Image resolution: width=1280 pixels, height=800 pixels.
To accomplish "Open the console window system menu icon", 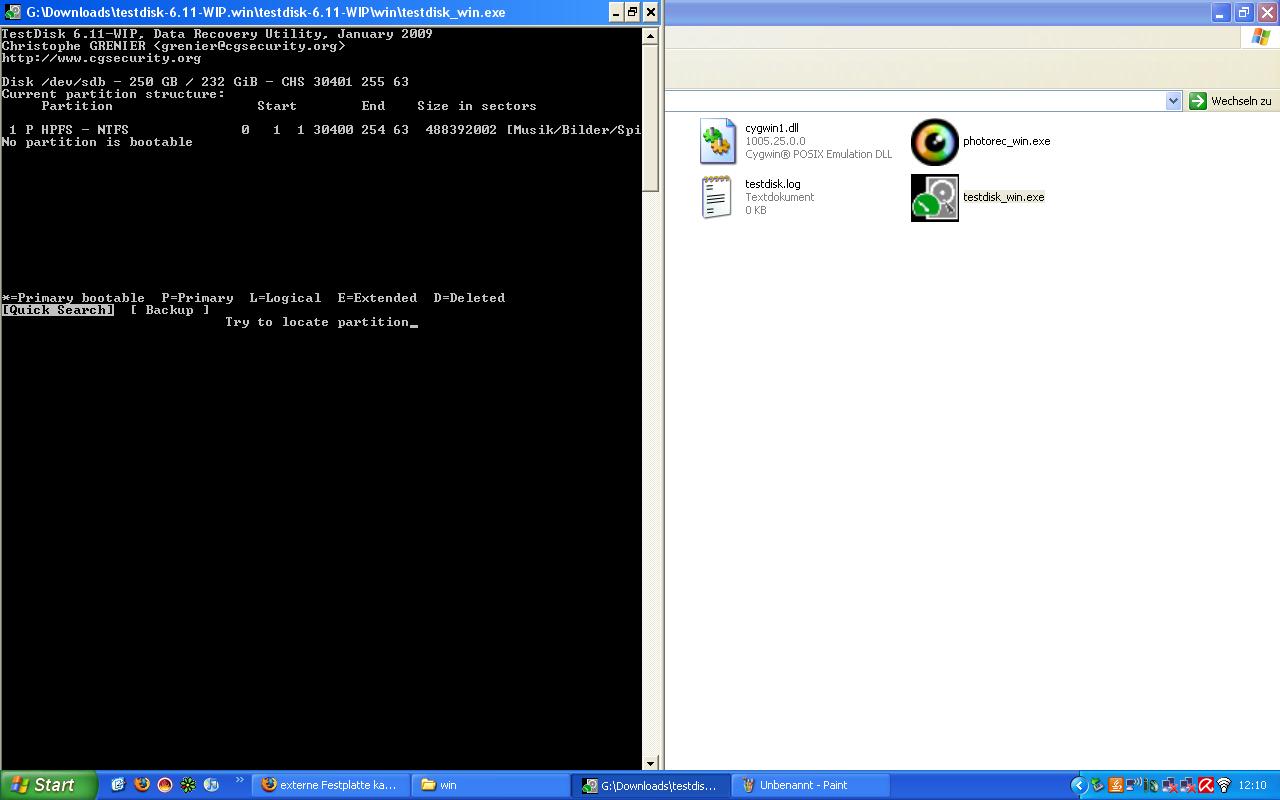I will (x=12, y=12).
